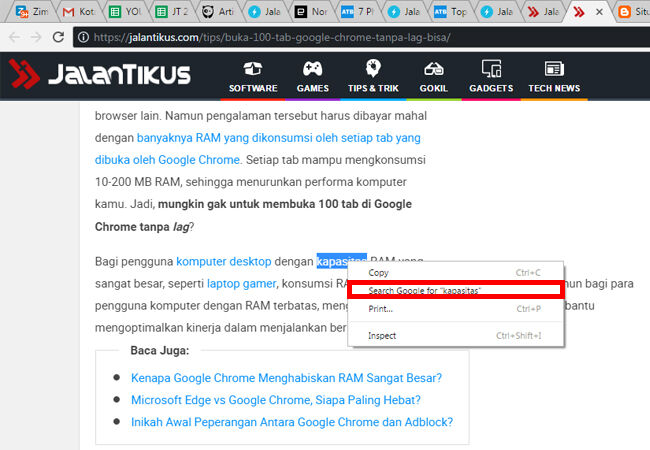
Task: Open Microsoft Edge vs Google Chrome link
Action: [x=276, y=400]
